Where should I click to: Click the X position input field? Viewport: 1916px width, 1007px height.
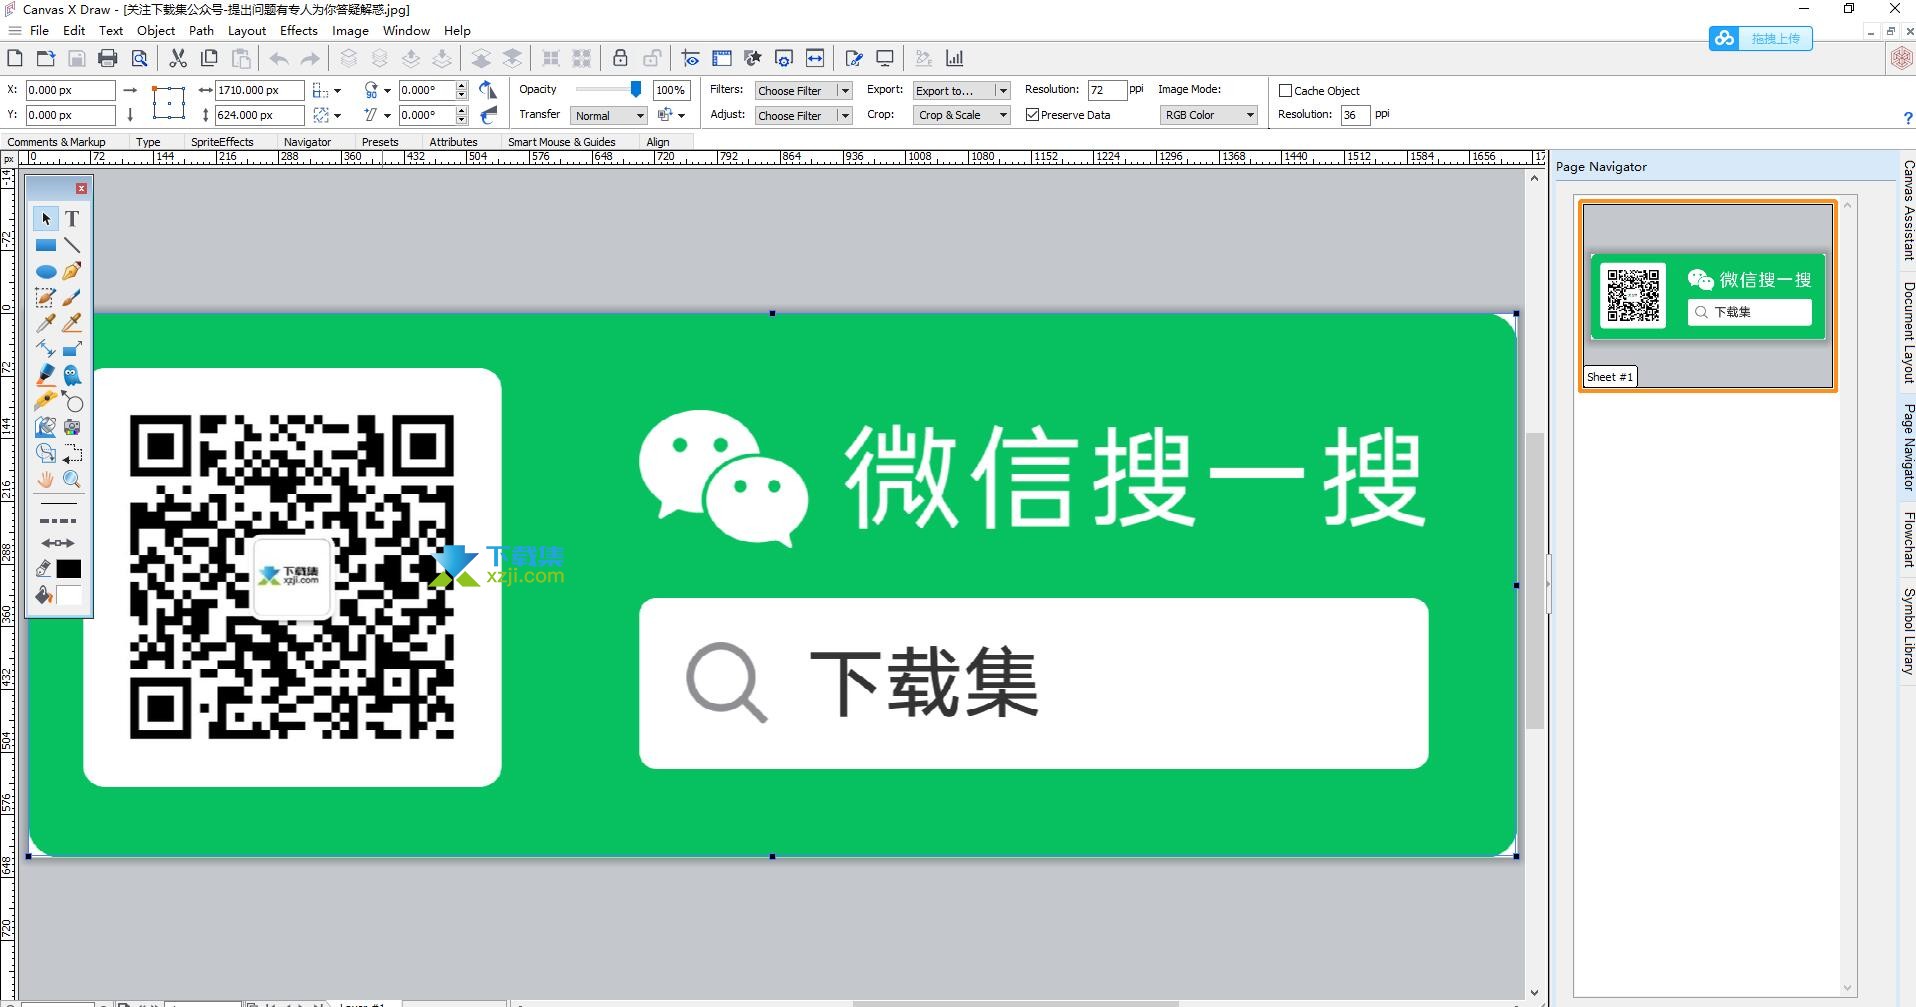[x=70, y=90]
